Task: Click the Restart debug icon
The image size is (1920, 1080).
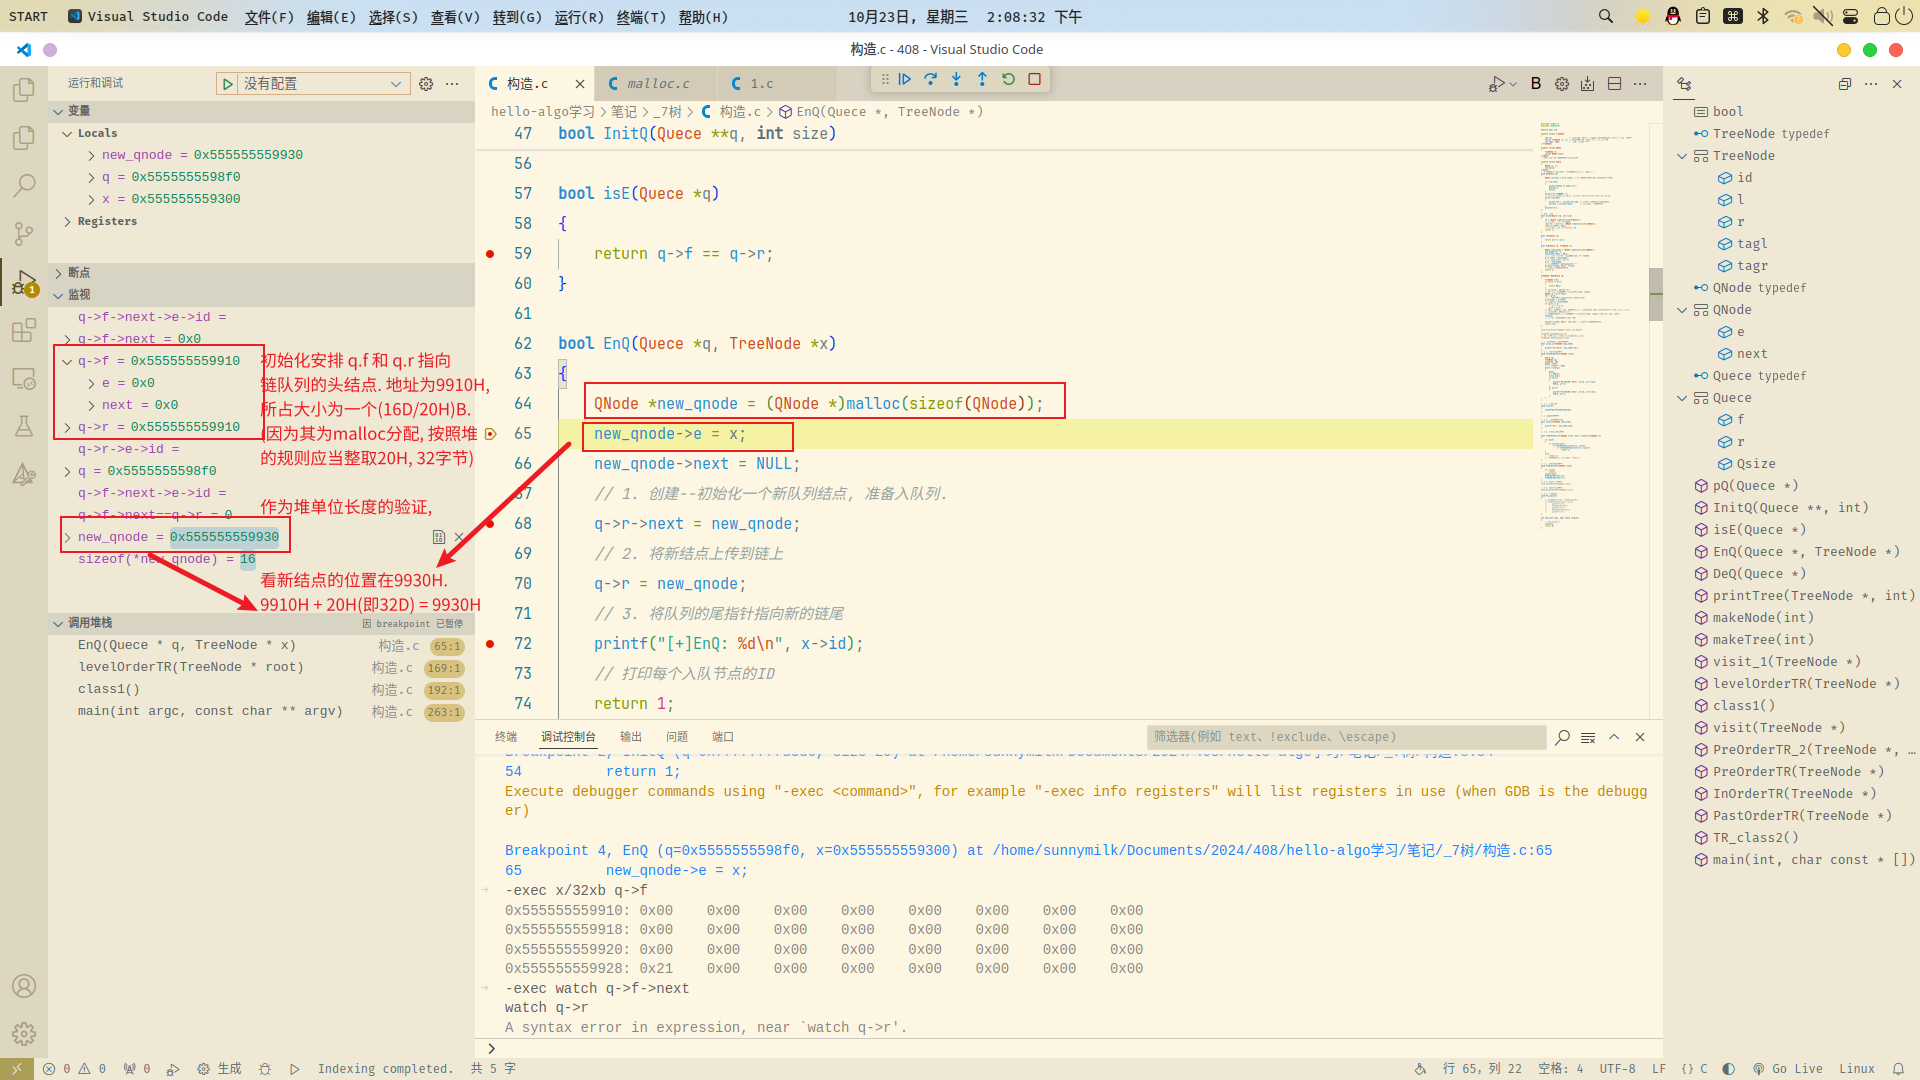Action: coord(1009,80)
